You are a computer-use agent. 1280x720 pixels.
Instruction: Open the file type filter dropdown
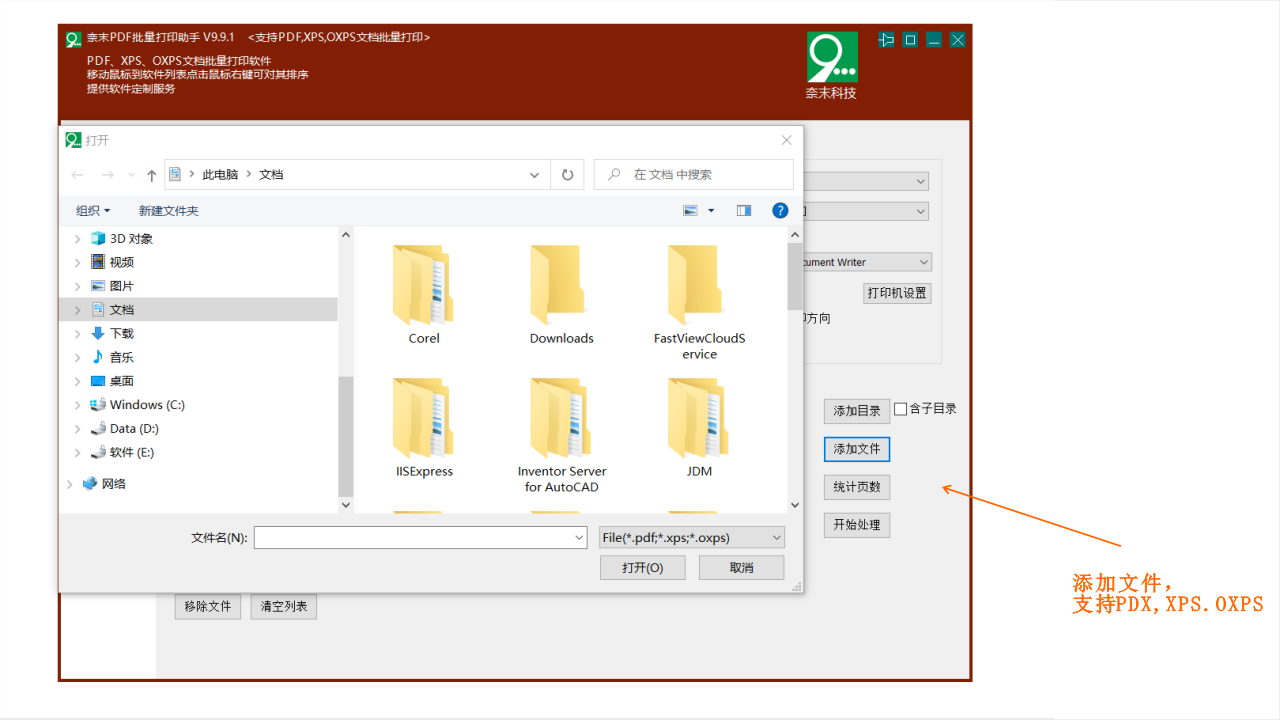click(x=692, y=538)
